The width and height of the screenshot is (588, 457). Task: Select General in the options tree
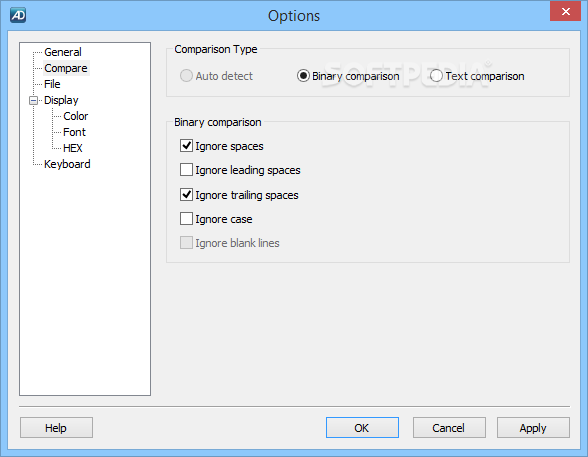coord(63,52)
